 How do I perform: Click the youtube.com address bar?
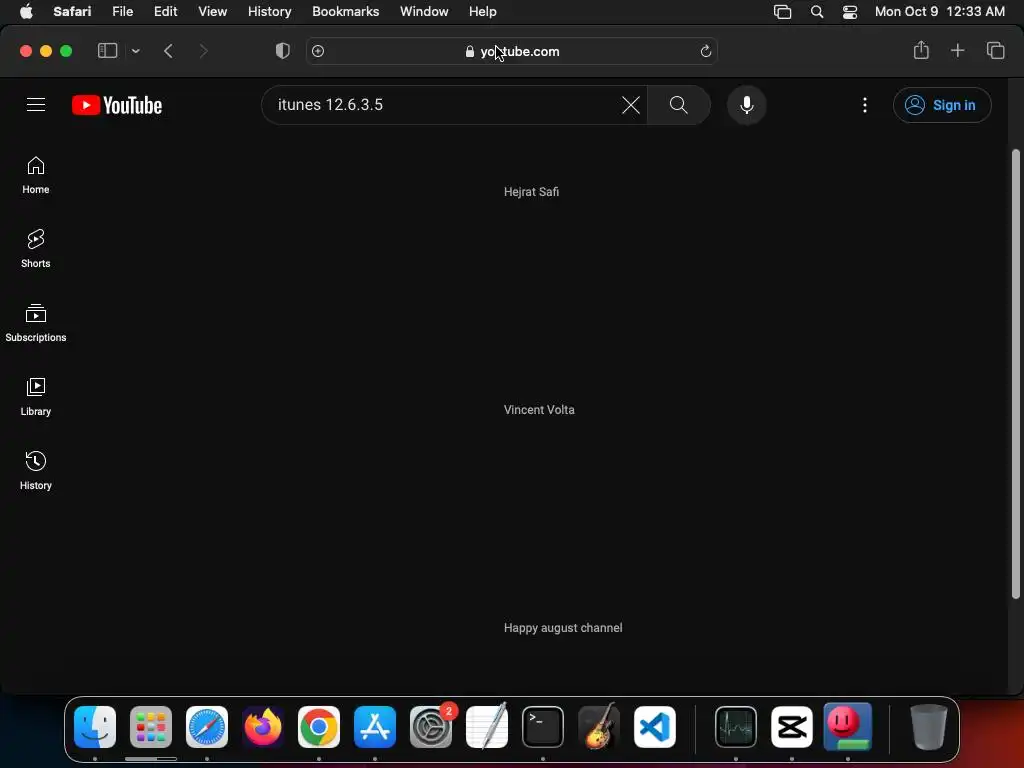(512, 51)
